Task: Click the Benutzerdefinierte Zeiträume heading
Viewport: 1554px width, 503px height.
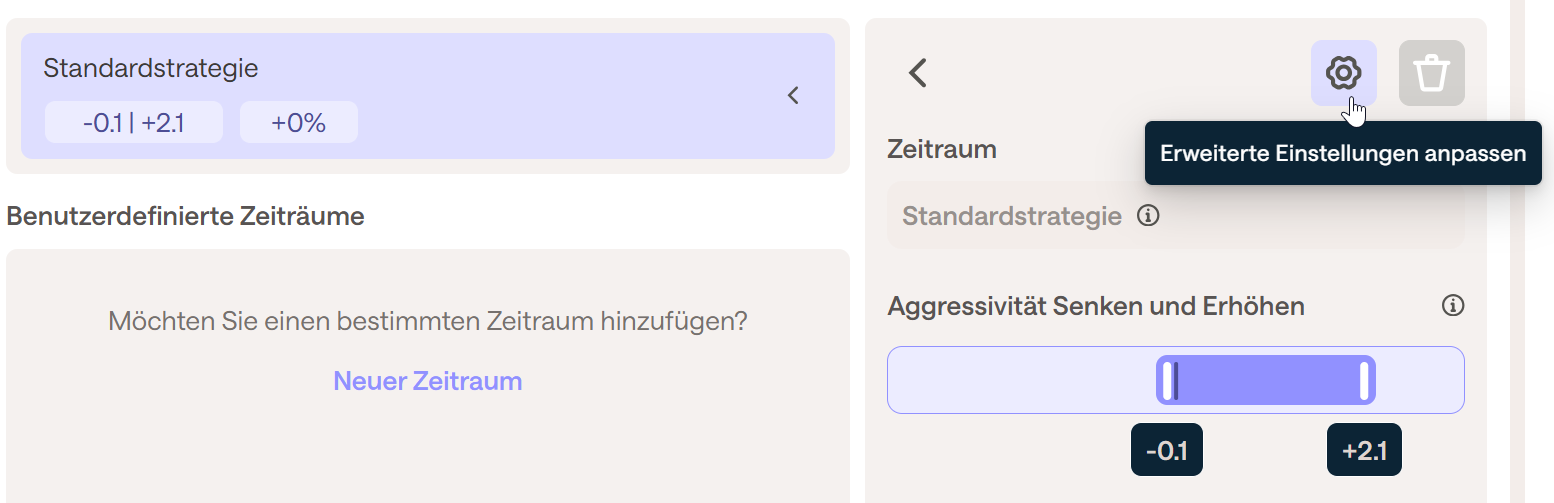Action: coord(185,216)
